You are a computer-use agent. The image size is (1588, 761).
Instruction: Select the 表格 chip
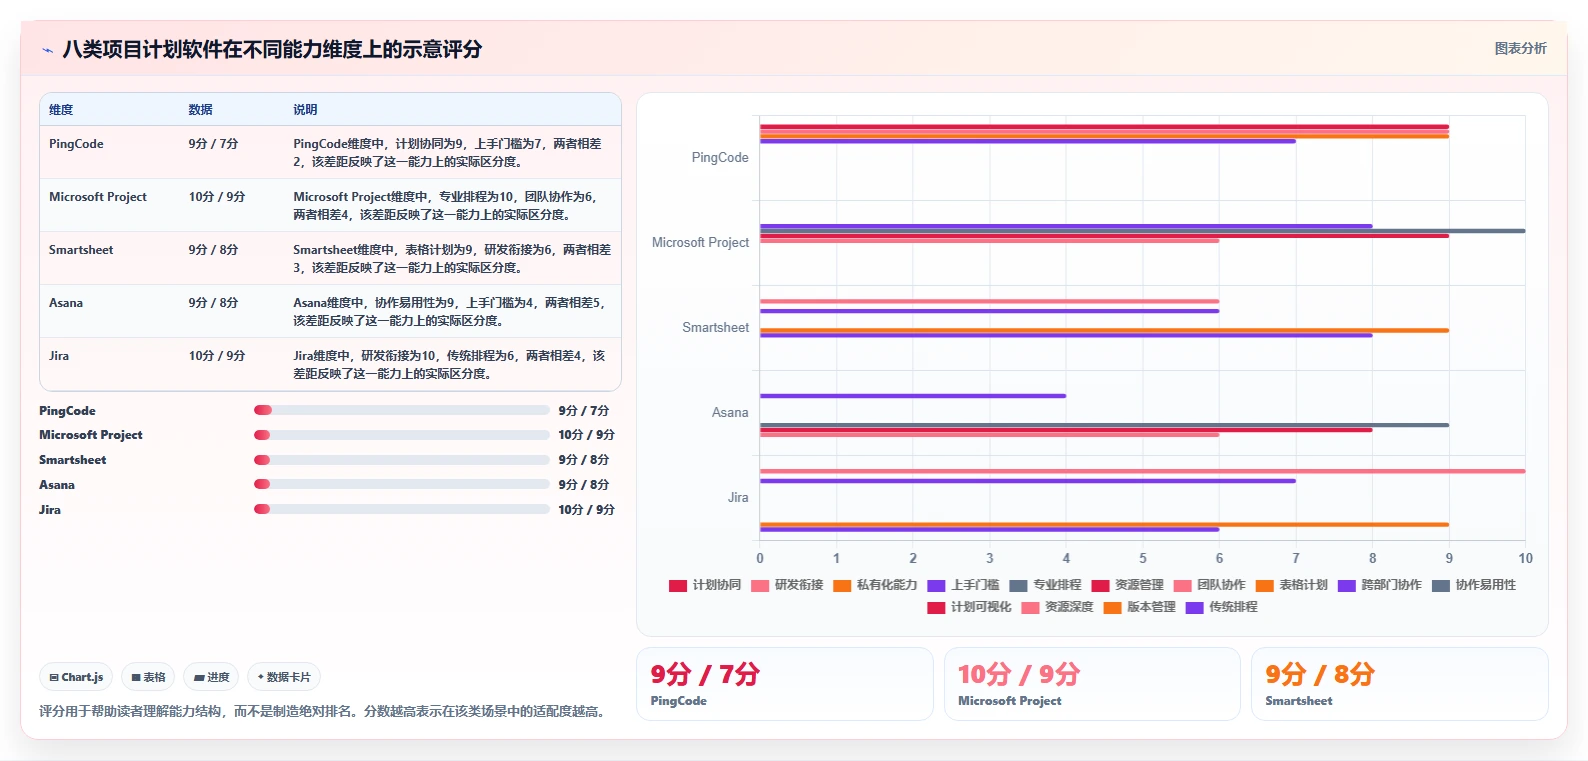coord(148,677)
